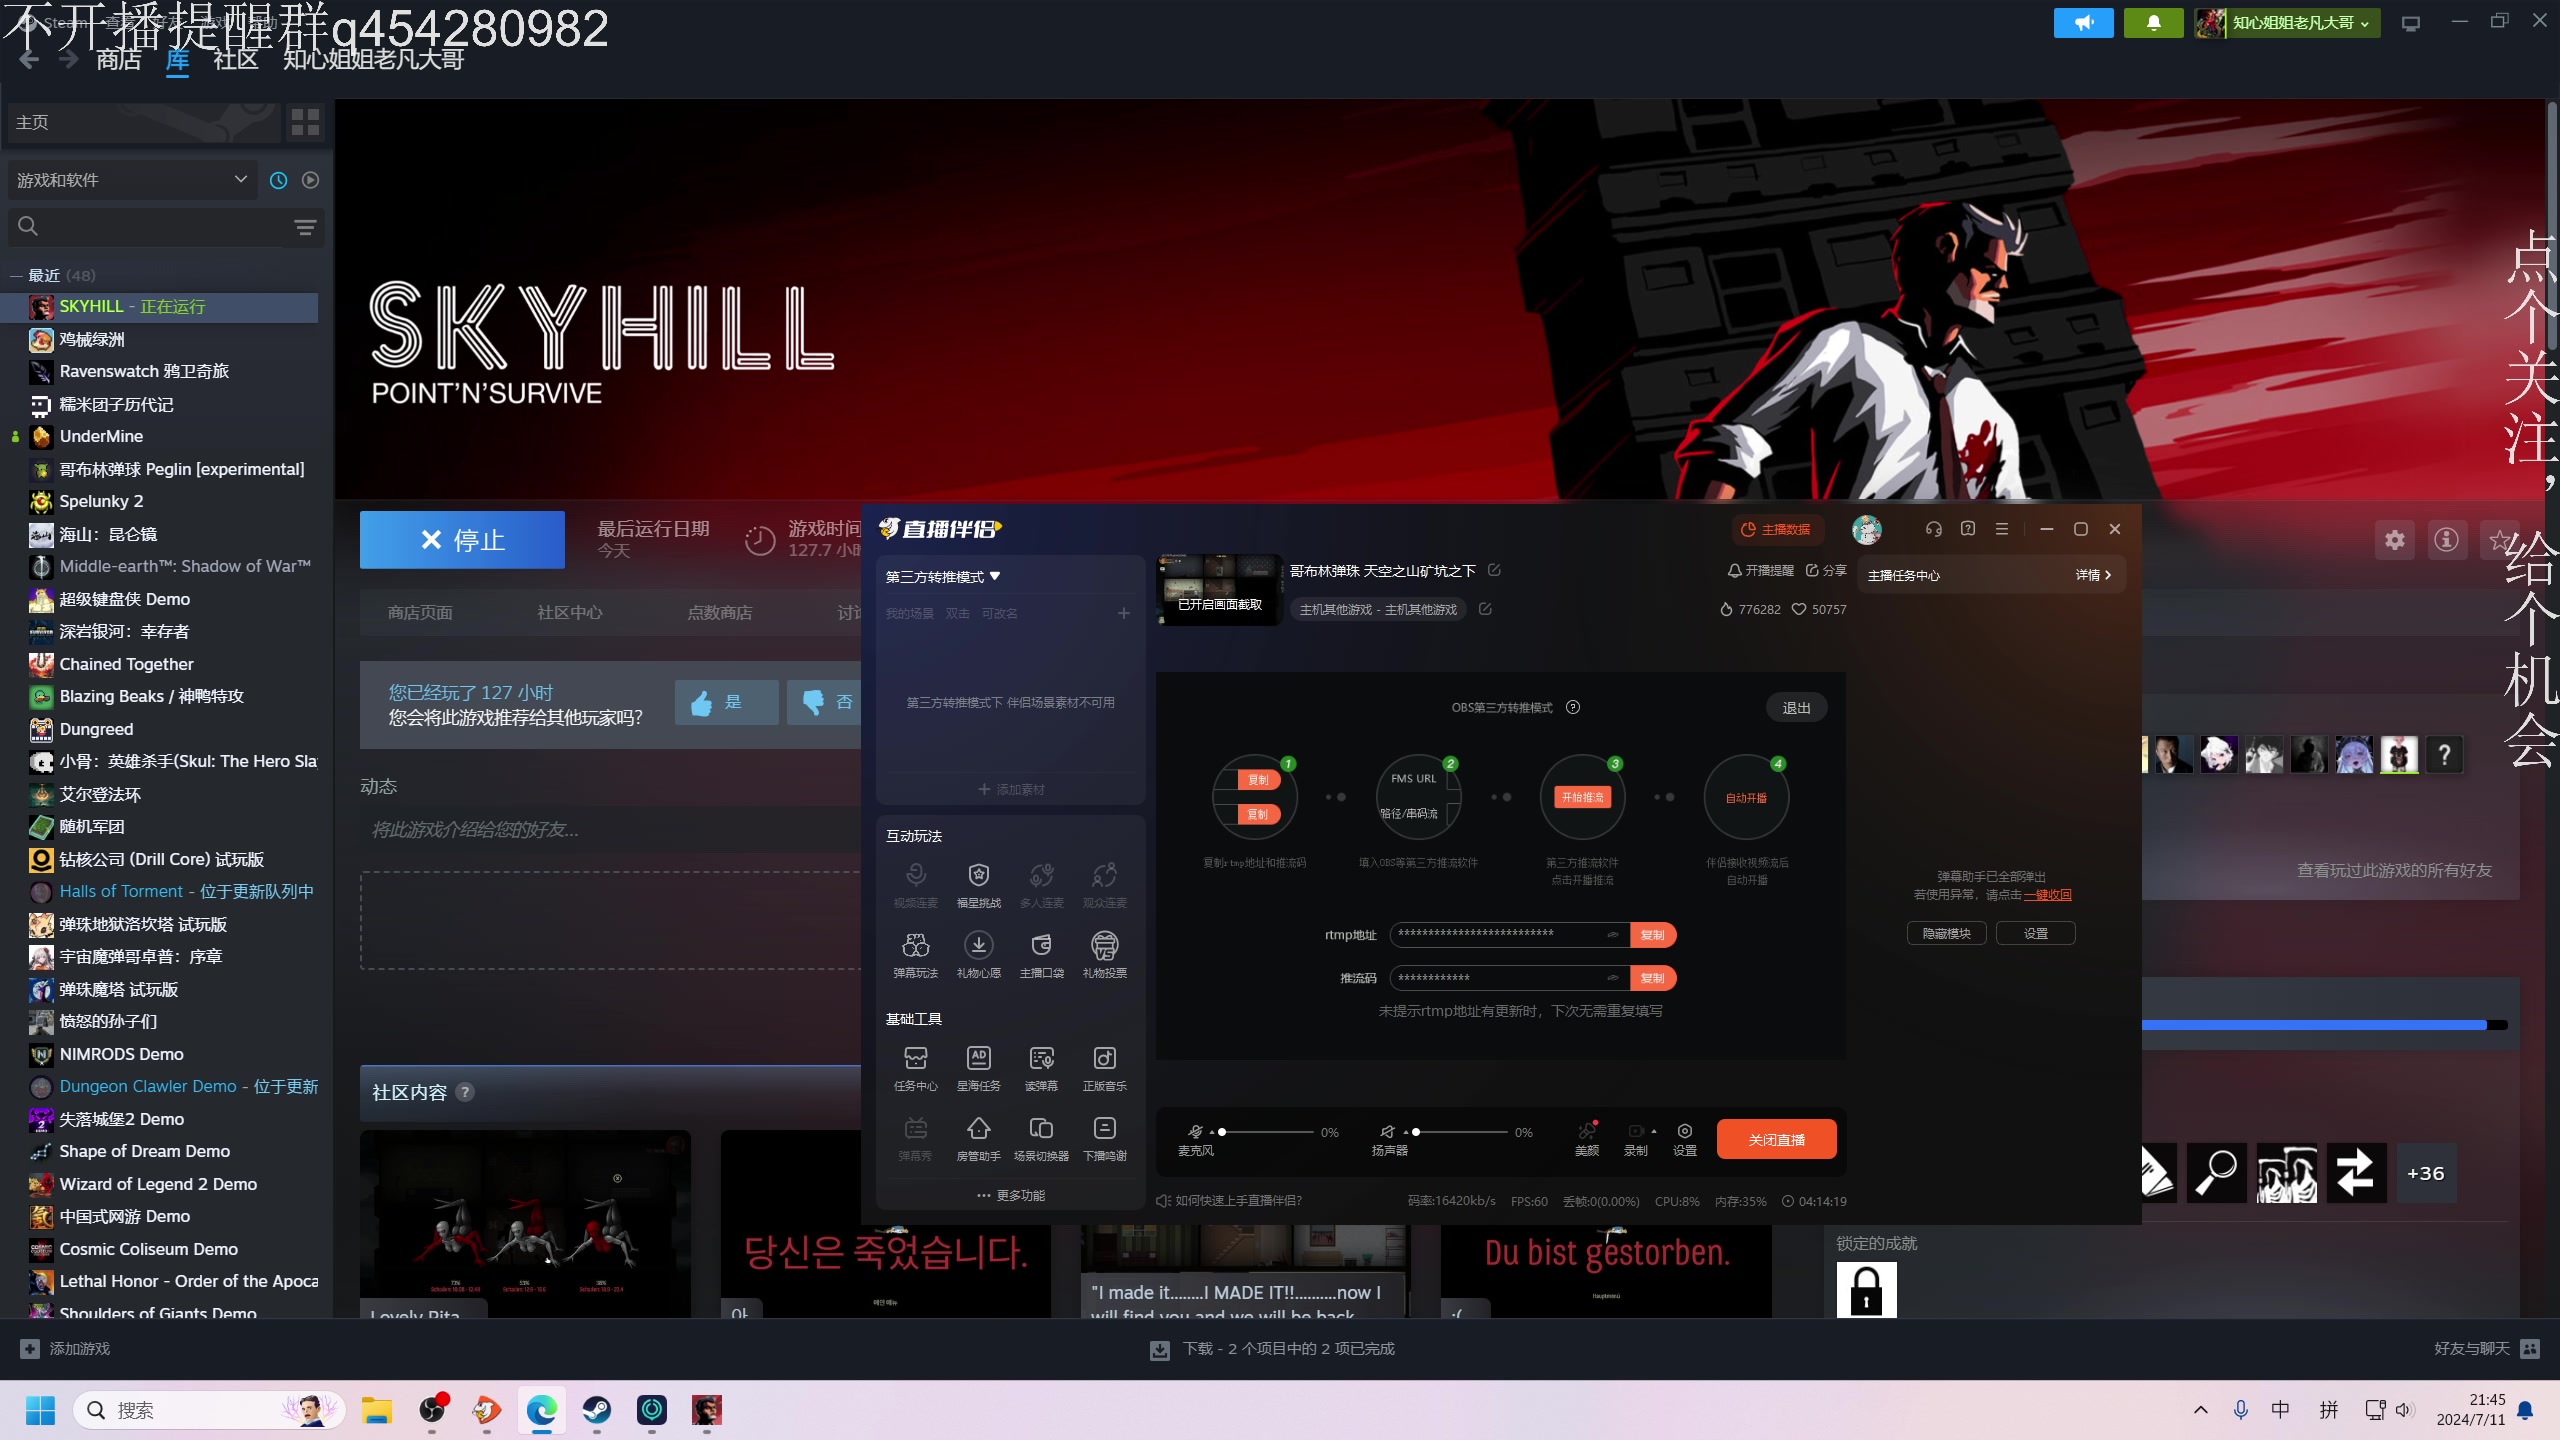
Task: Toggle ready-to-play filter in library
Action: coord(310,180)
